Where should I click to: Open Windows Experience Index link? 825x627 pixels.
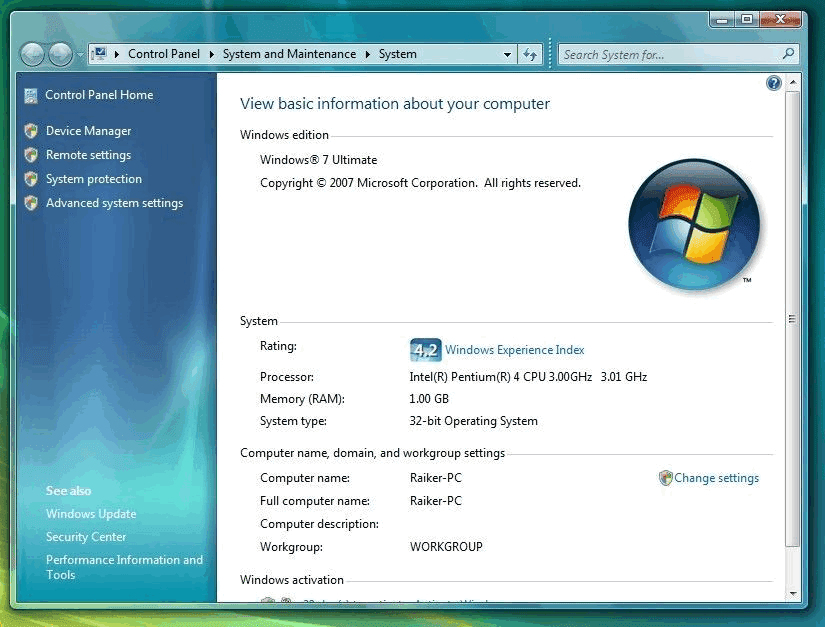coord(515,350)
